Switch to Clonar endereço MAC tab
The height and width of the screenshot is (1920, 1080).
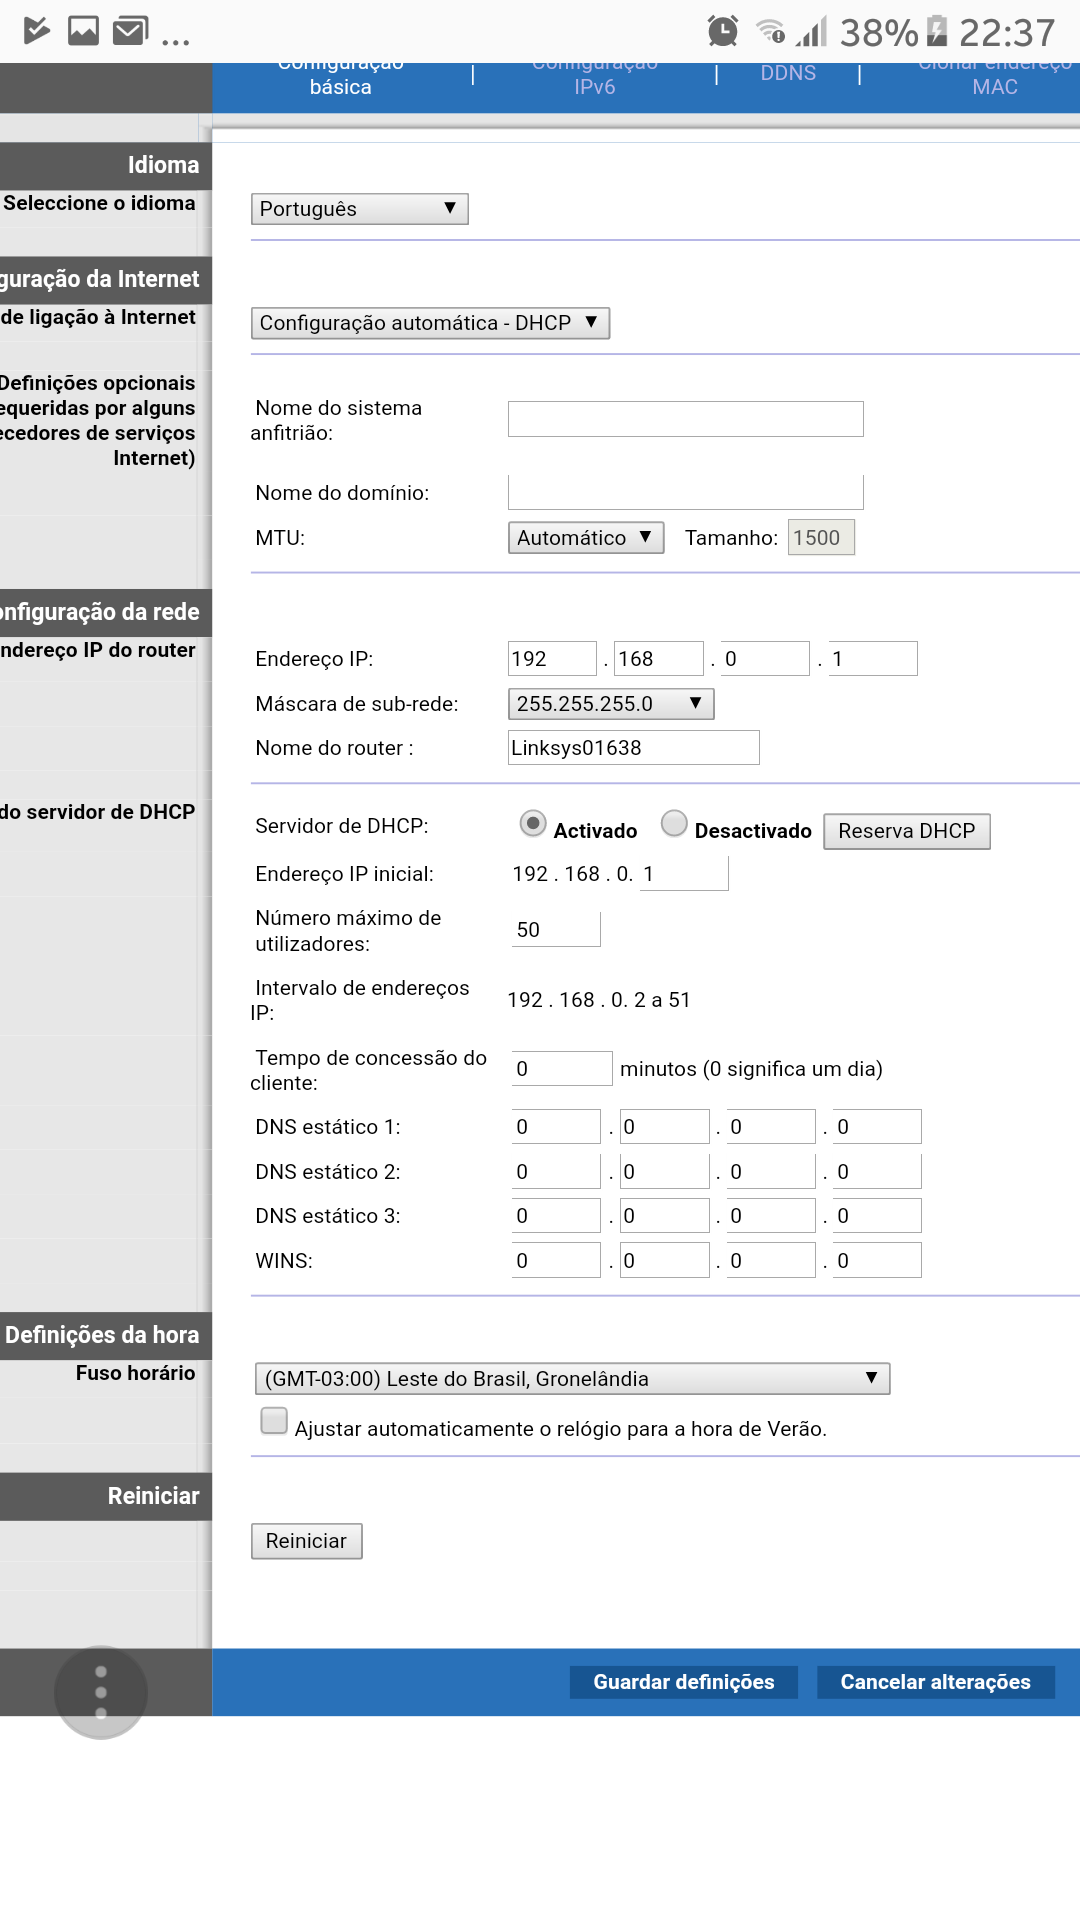point(995,78)
